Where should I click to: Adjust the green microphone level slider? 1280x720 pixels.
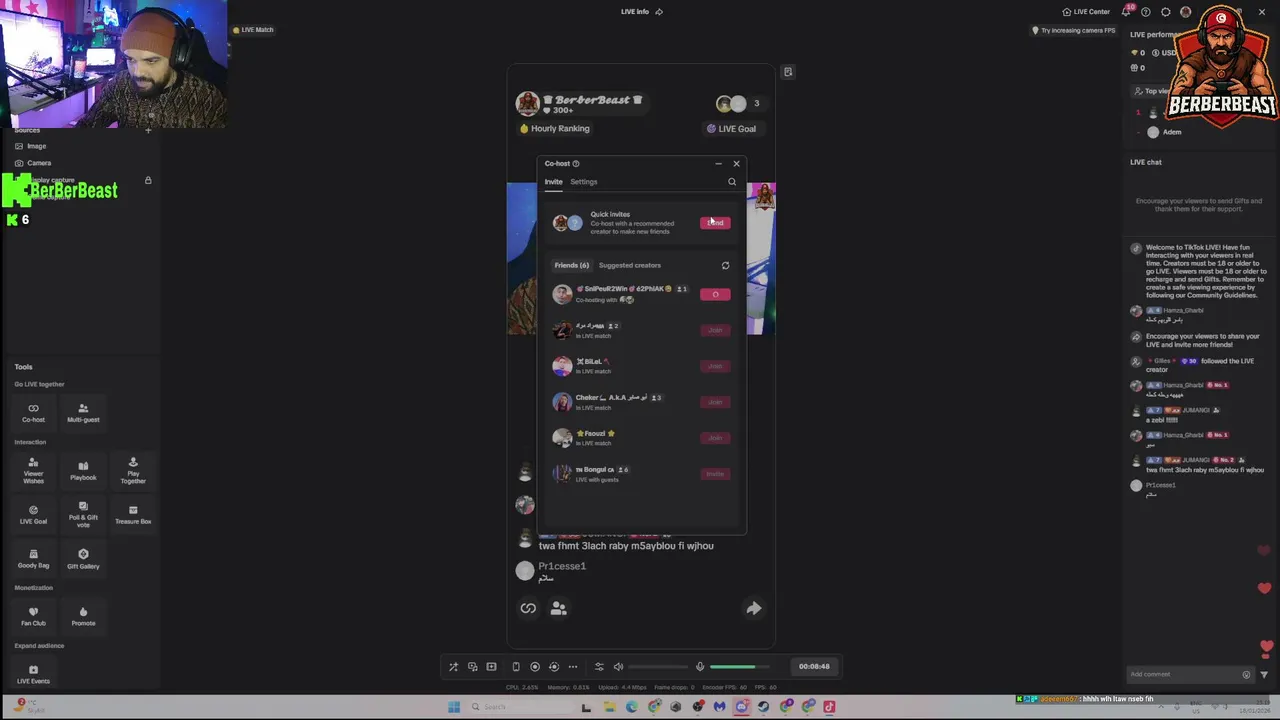click(740, 666)
